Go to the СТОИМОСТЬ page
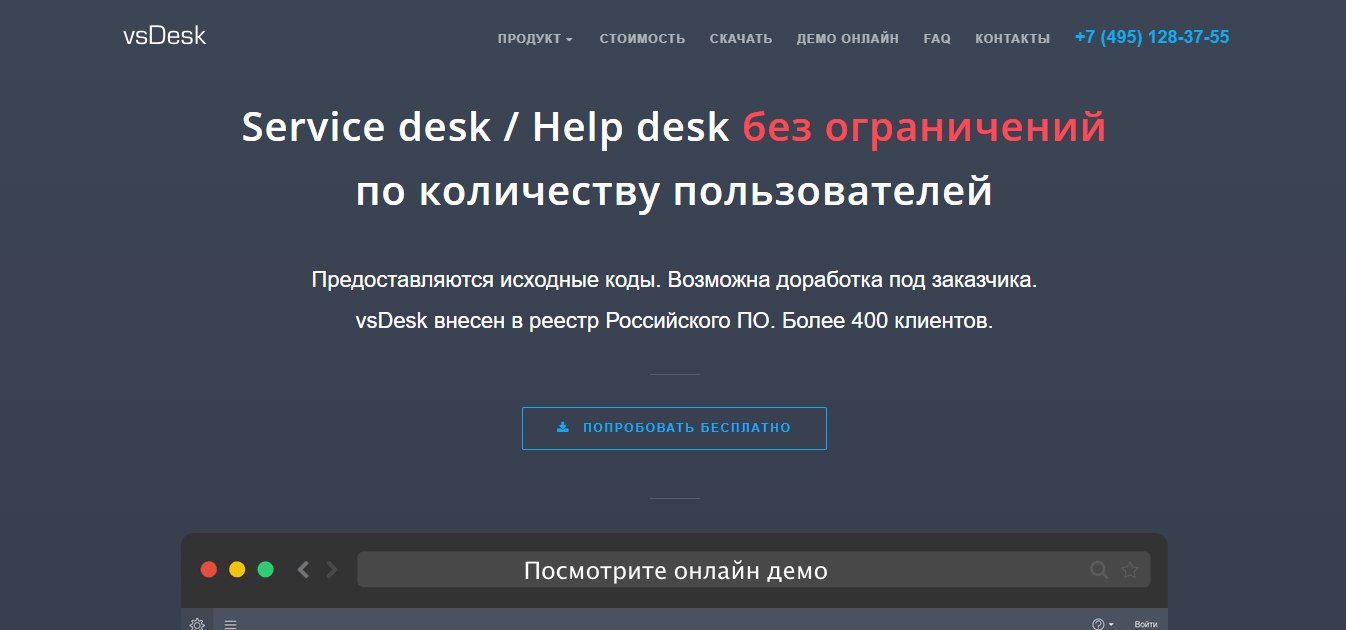 pos(642,39)
